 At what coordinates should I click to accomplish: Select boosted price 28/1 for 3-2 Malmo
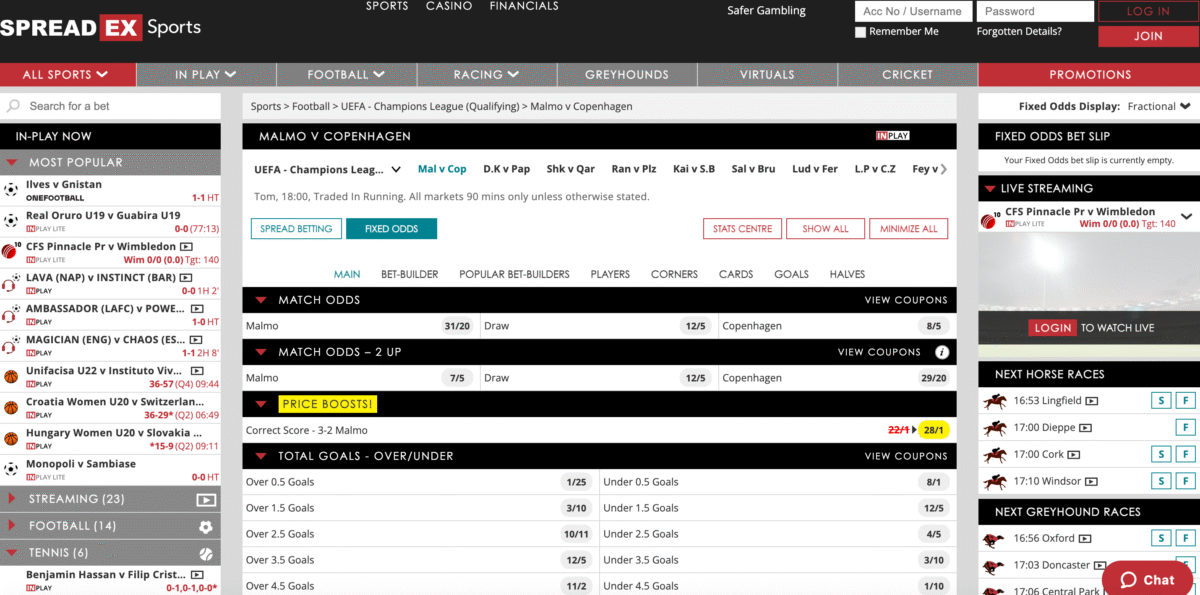[933, 430]
